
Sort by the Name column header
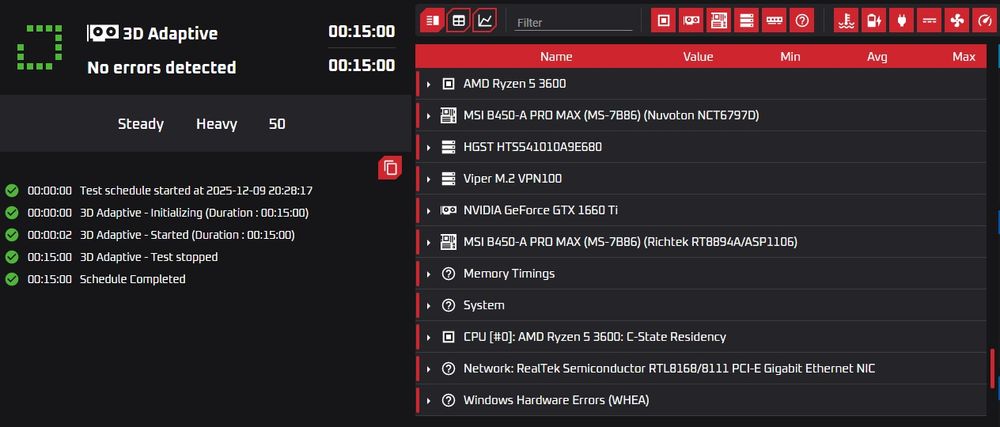556,57
